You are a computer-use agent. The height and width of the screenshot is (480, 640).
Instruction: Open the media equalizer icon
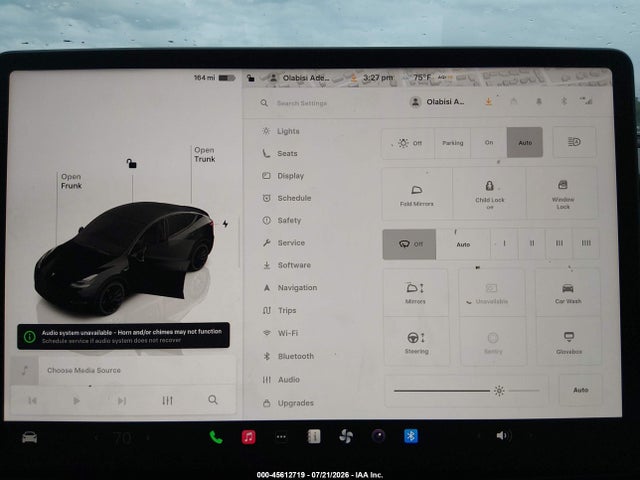tap(167, 400)
